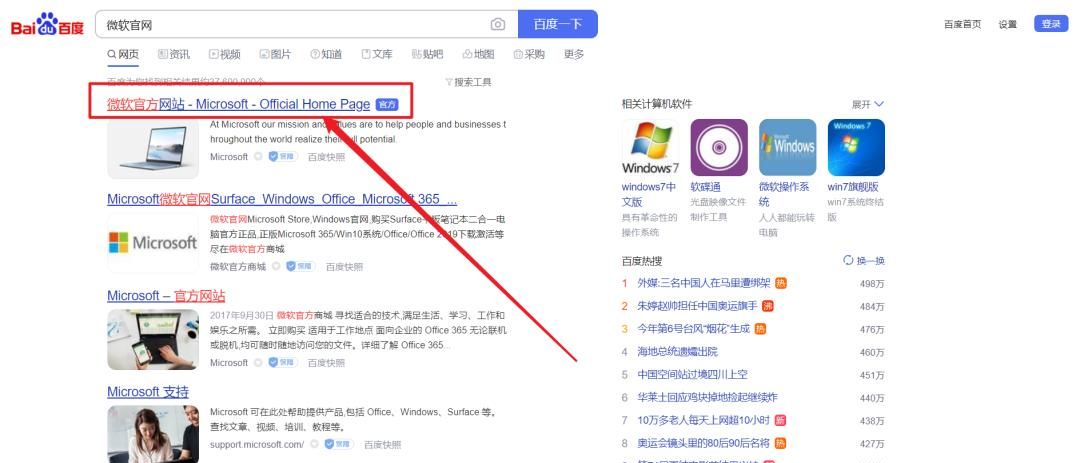Click the 登录 login button

point(1051,24)
